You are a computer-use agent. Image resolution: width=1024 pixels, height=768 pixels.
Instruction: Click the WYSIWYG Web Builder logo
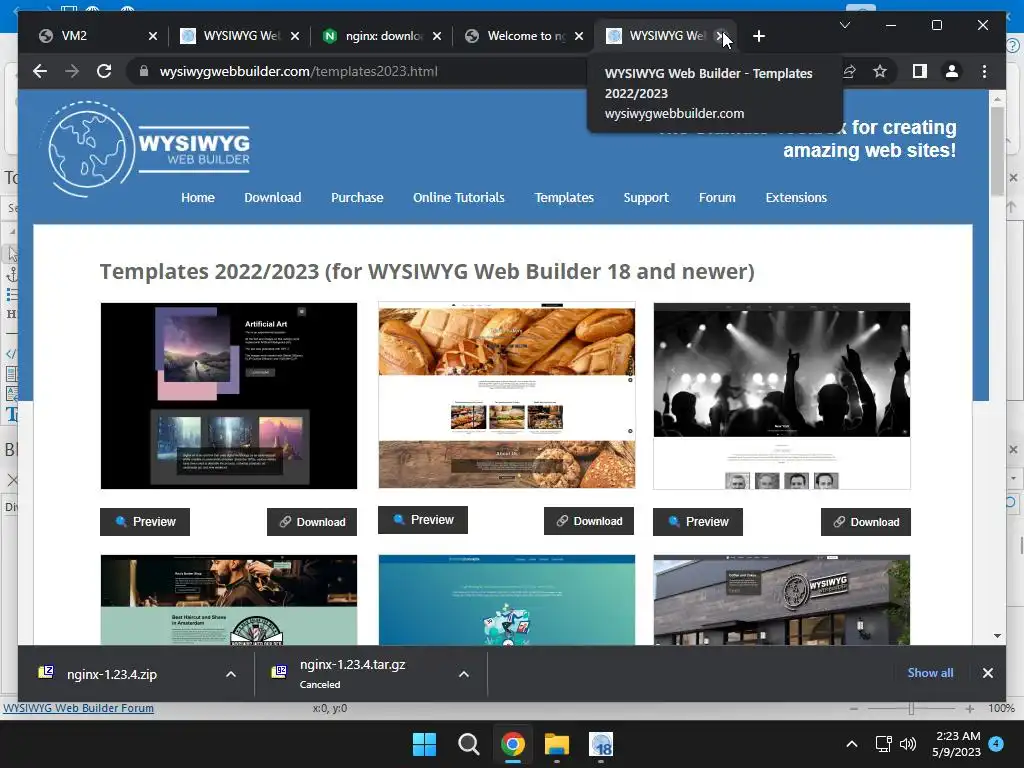[148, 148]
